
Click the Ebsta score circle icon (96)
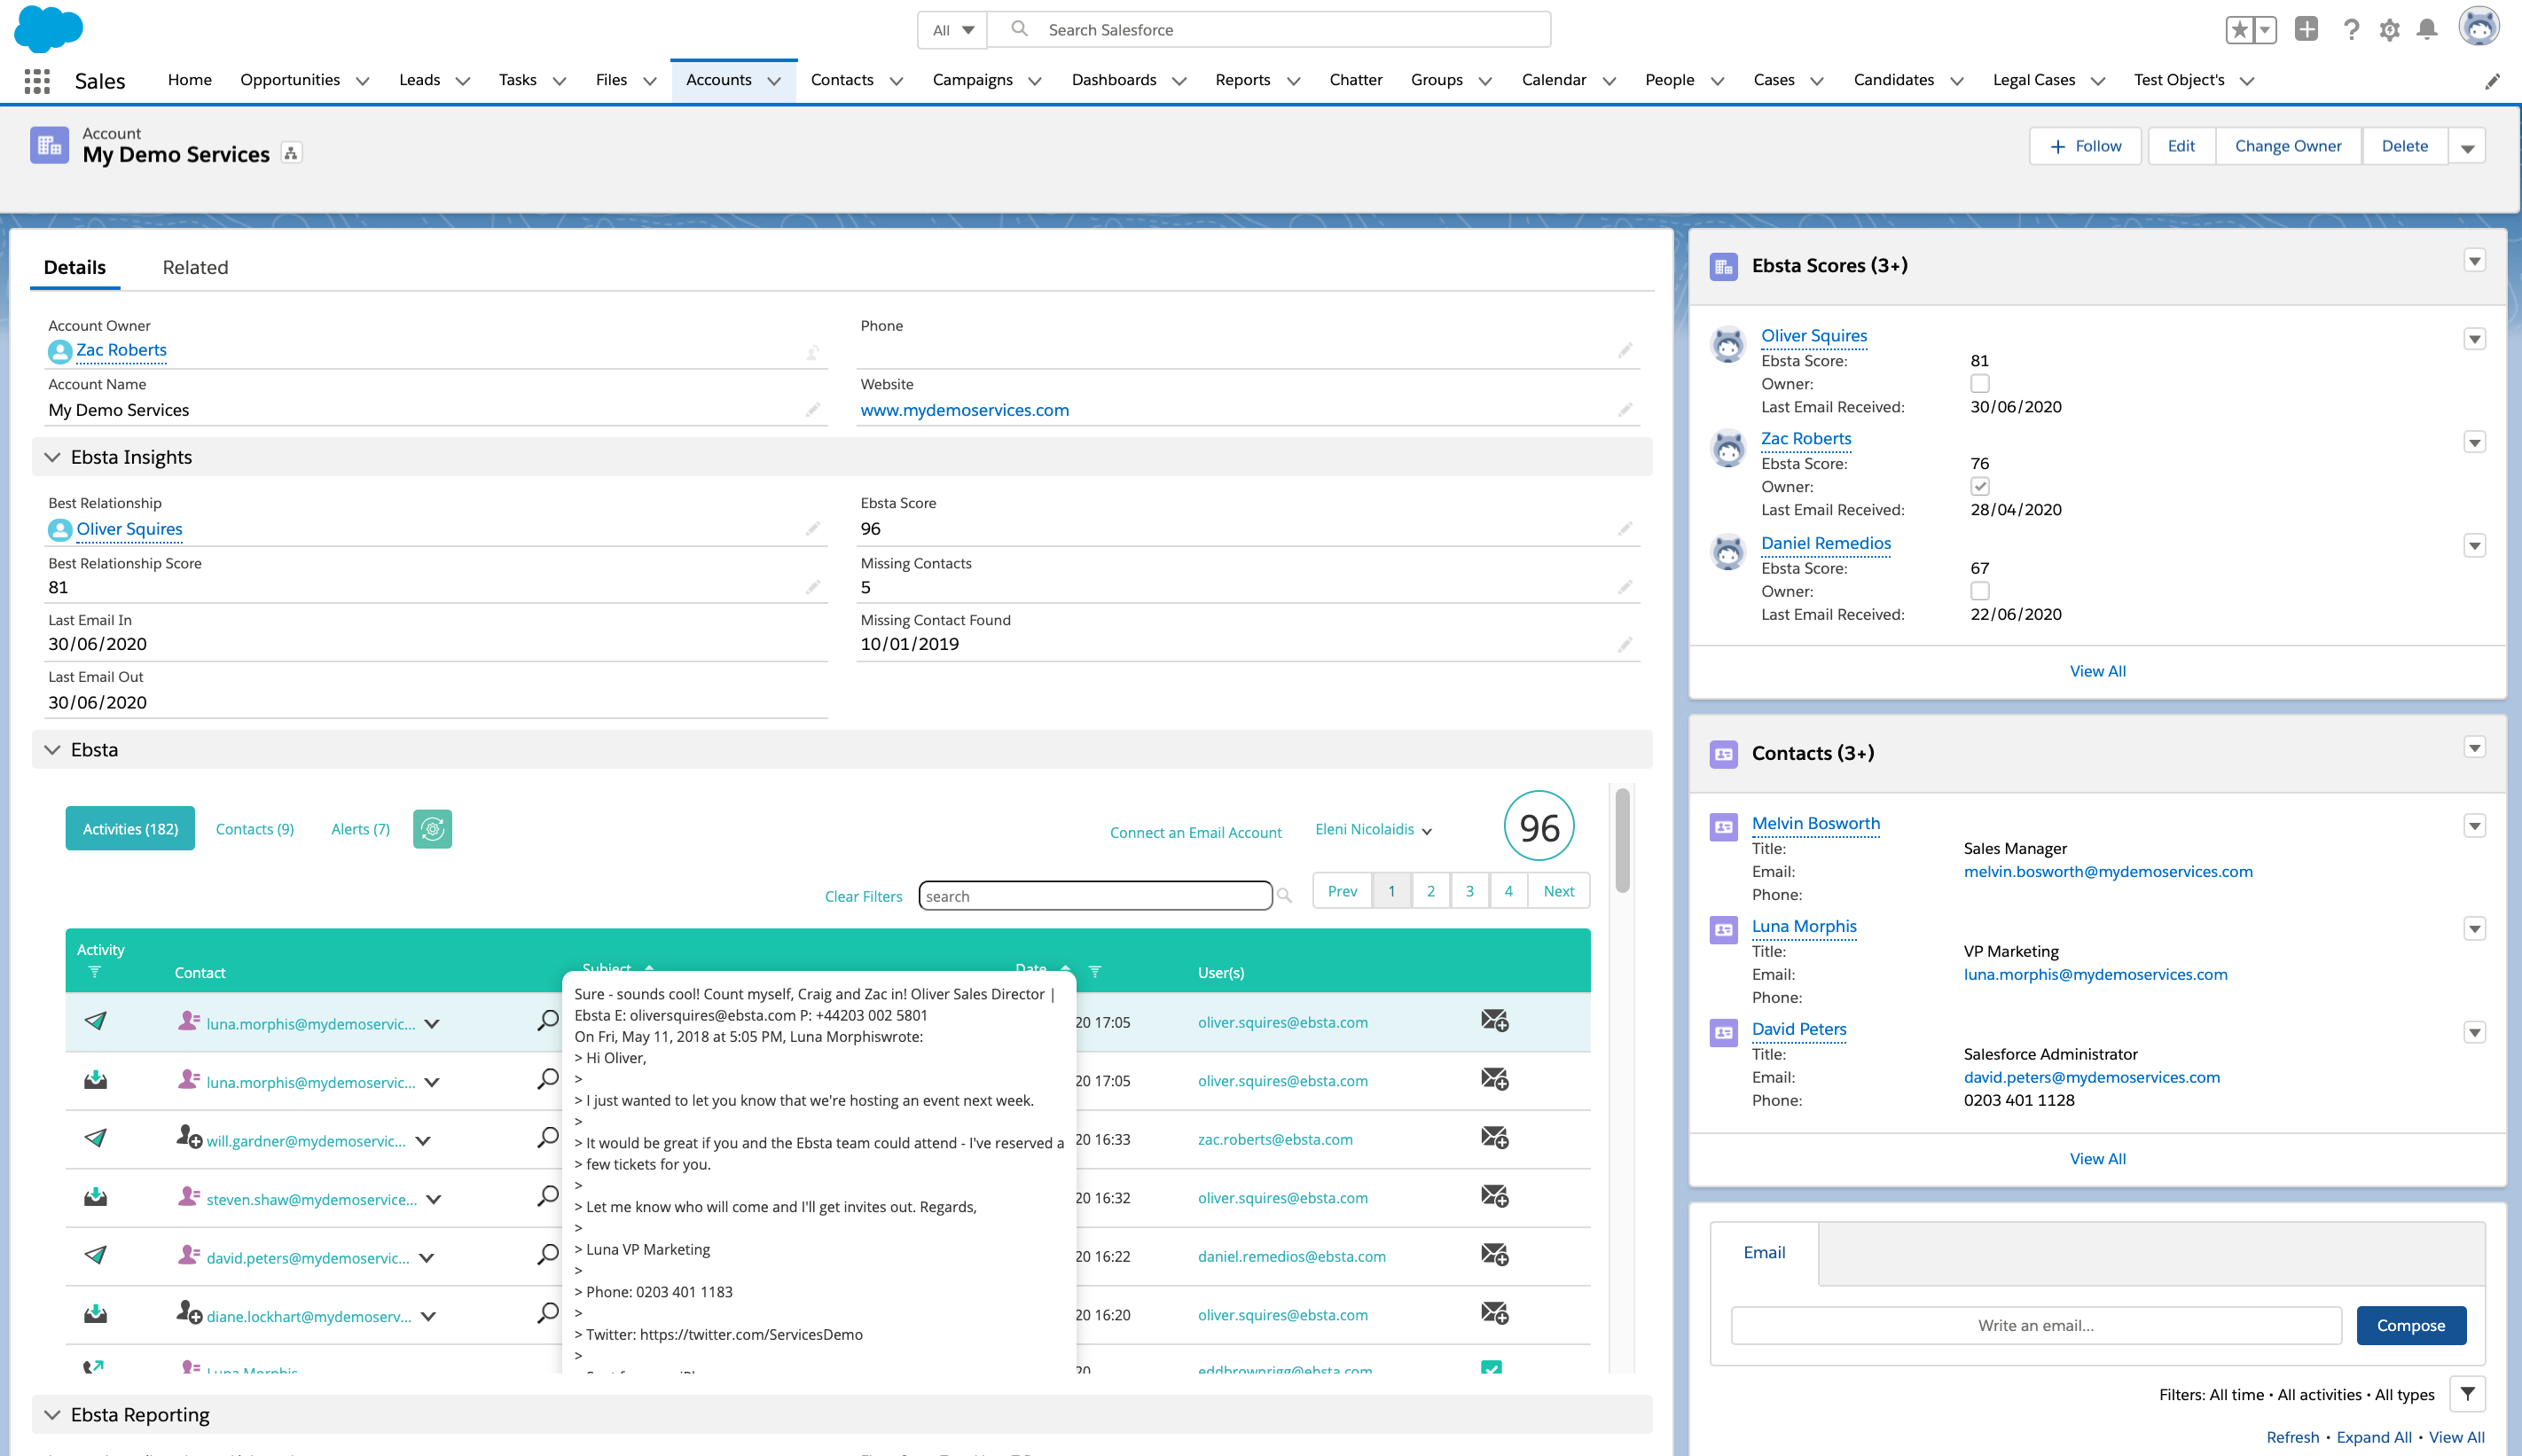1538,826
